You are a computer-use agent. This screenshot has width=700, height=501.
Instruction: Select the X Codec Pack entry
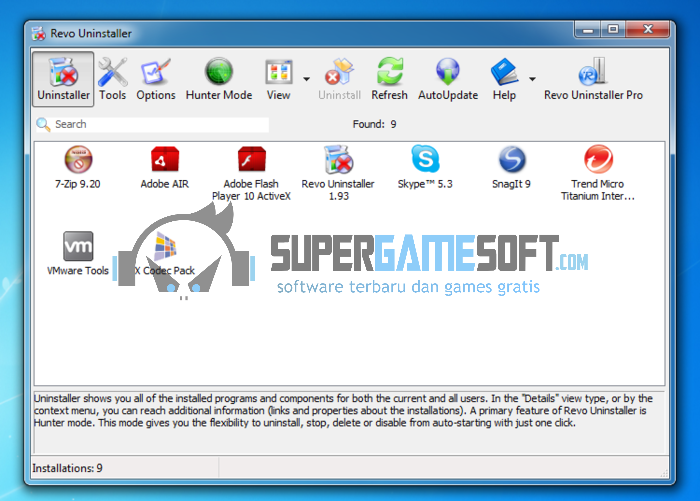click(x=165, y=254)
